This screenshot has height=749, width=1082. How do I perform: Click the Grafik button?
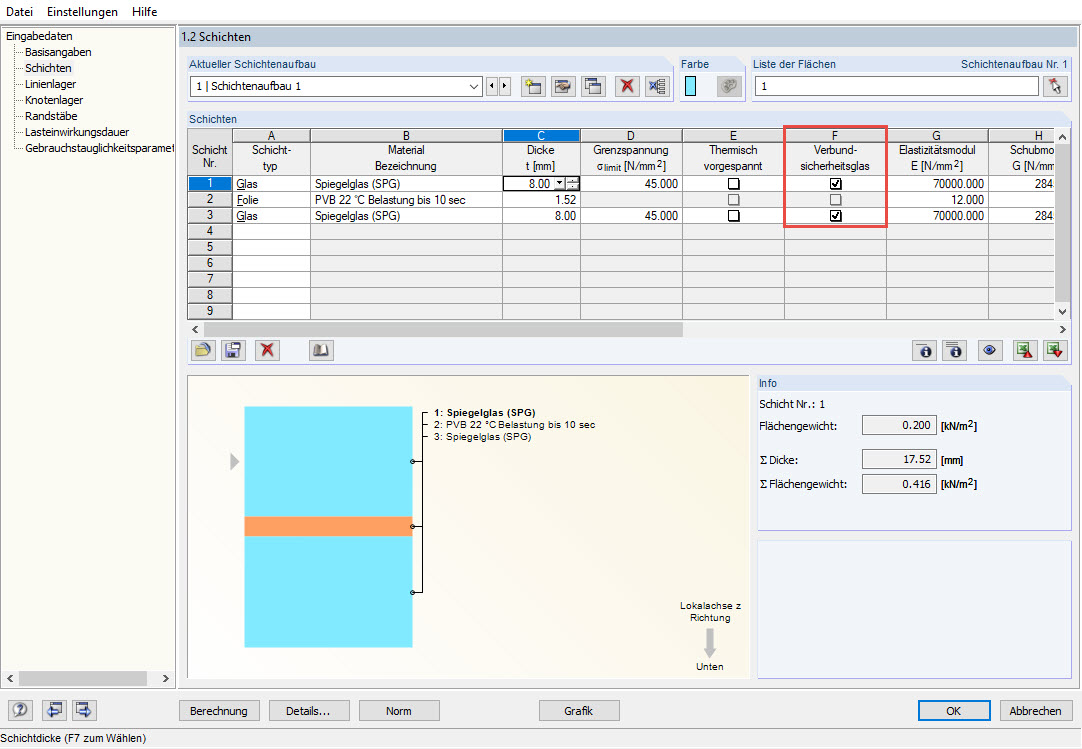click(578, 710)
